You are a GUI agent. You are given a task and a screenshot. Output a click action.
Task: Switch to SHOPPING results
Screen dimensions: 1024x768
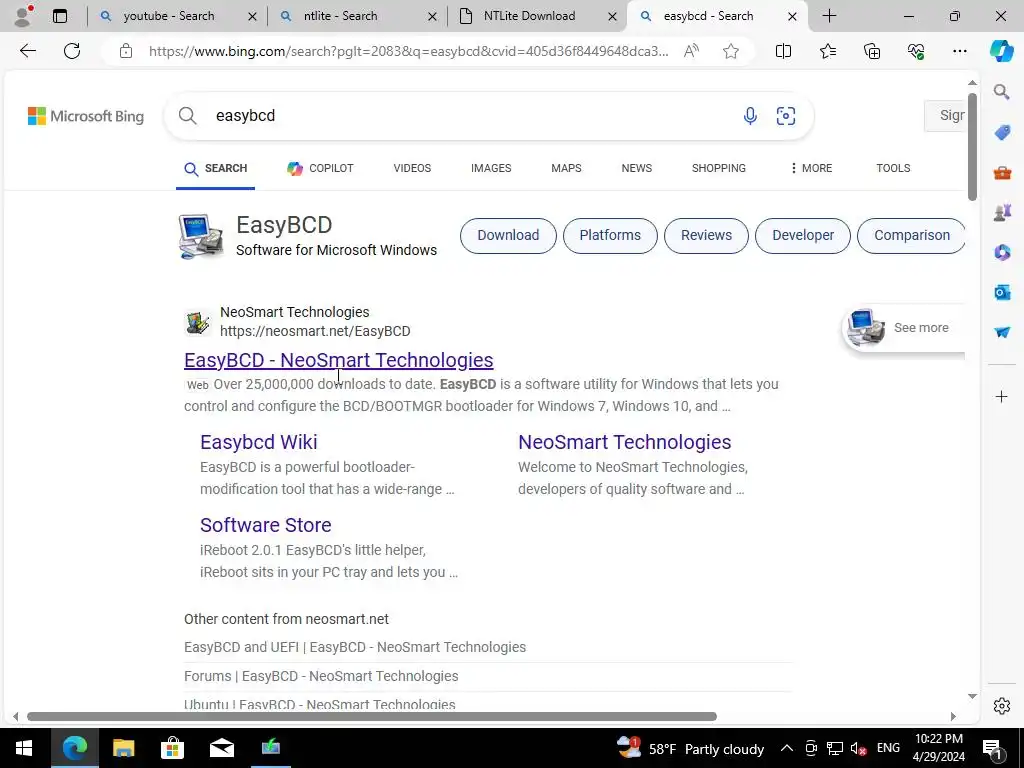[x=718, y=168]
